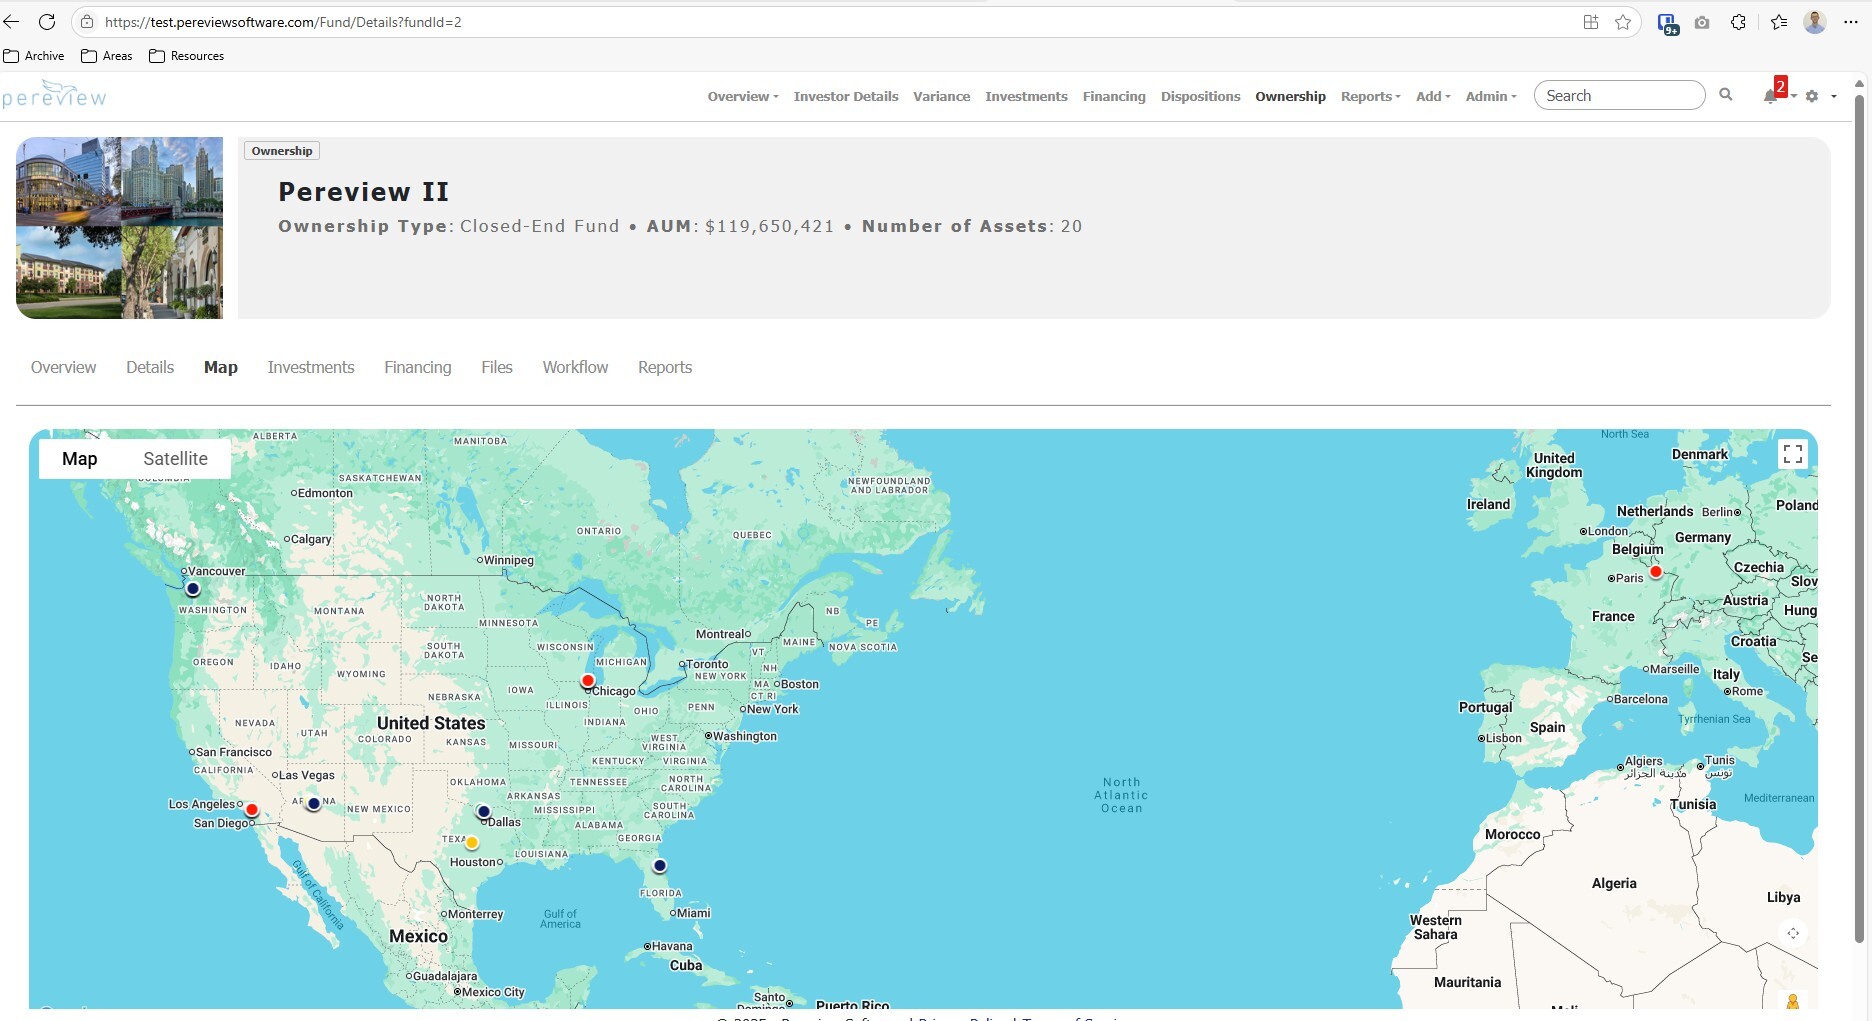Click the page vertical scrollbar
Image resolution: width=1872 pixels, height=1021 pixels.
(1859, 500)
